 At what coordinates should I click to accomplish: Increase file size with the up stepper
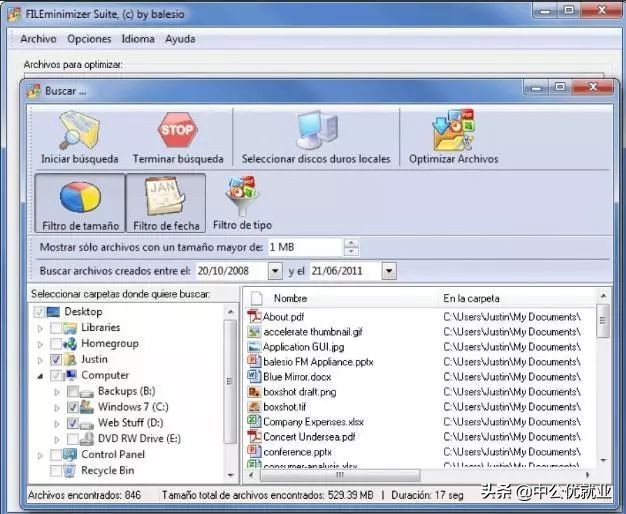click(x=351, y=243)
